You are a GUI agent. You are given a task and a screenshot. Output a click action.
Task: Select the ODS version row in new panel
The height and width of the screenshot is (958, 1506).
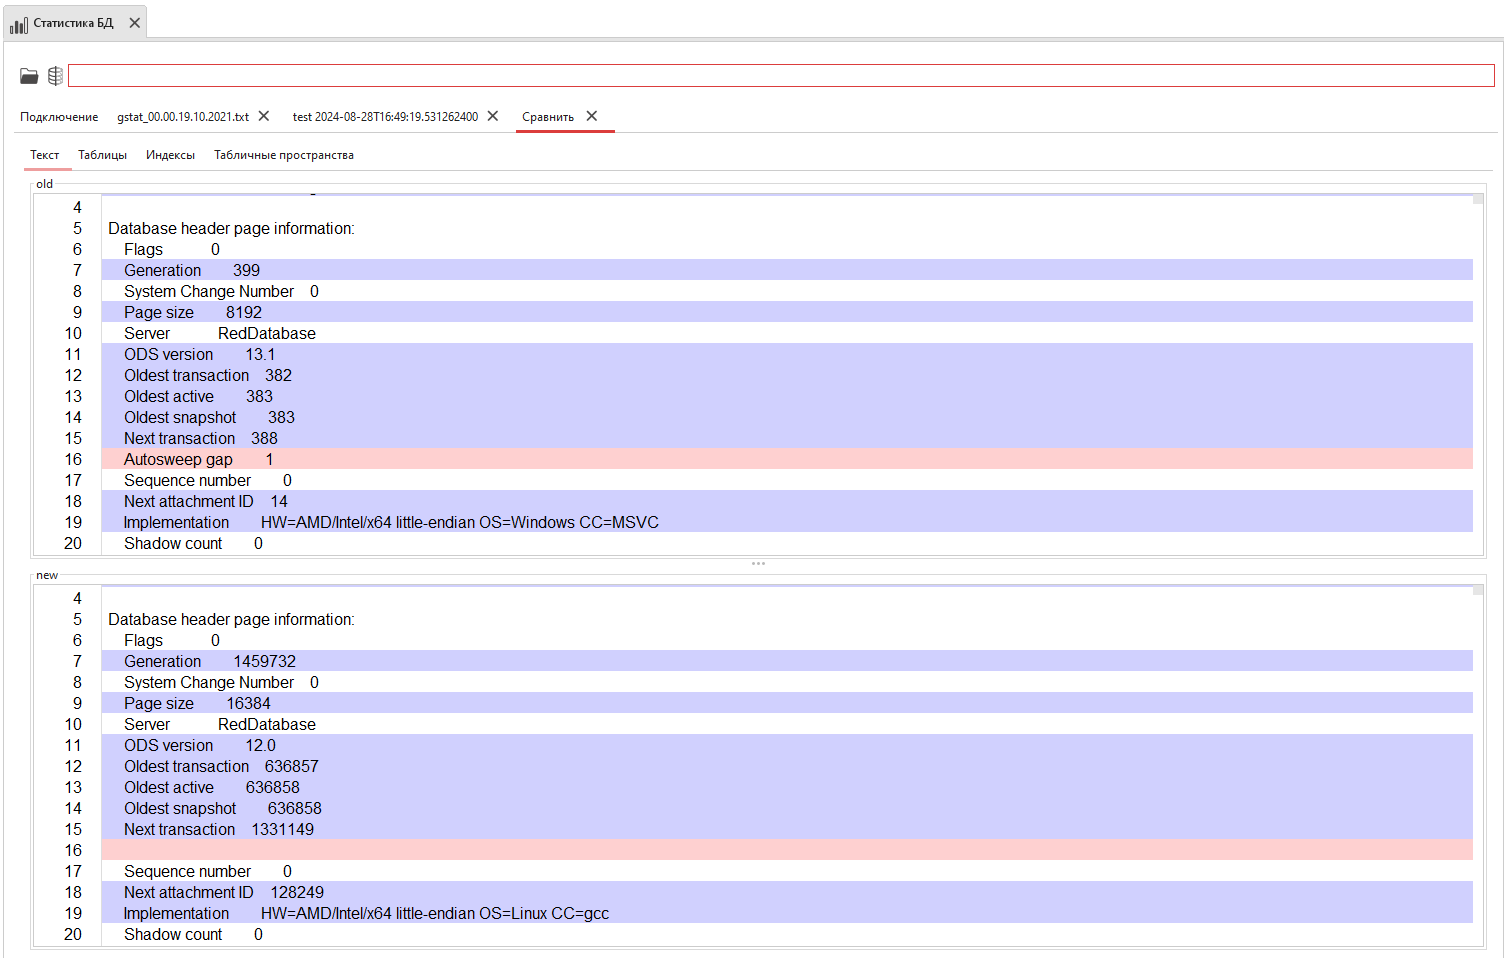[400, 745]
